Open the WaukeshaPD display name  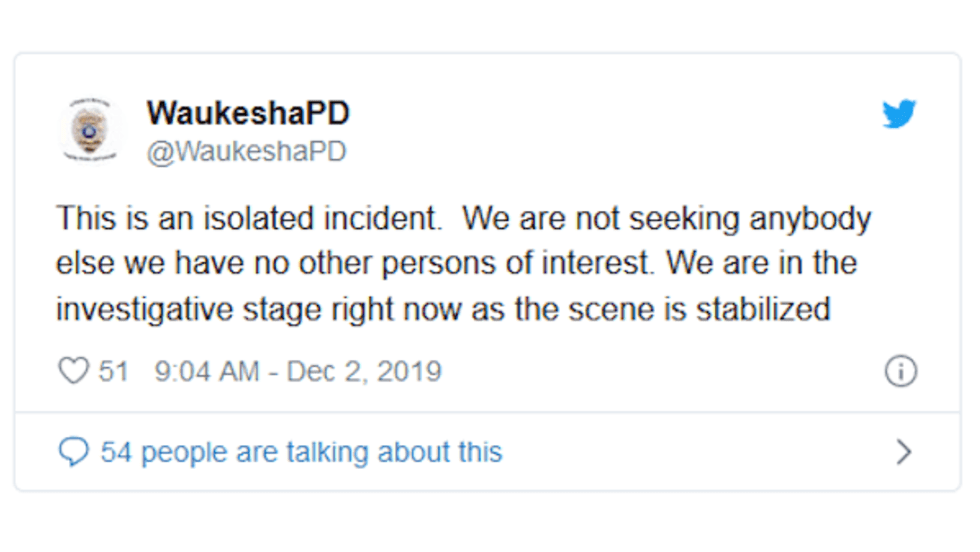(x=247, y=114)
